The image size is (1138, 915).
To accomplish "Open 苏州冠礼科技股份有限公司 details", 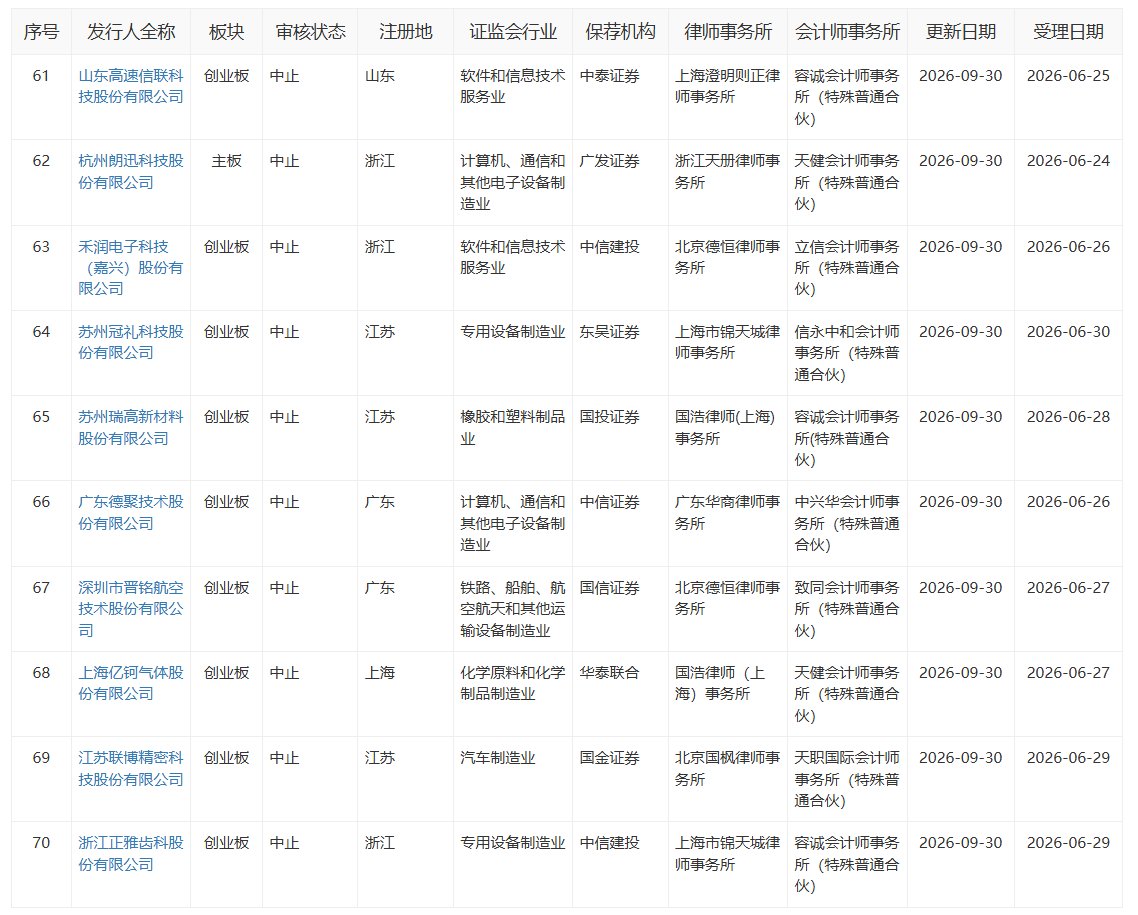I will 131,342.
